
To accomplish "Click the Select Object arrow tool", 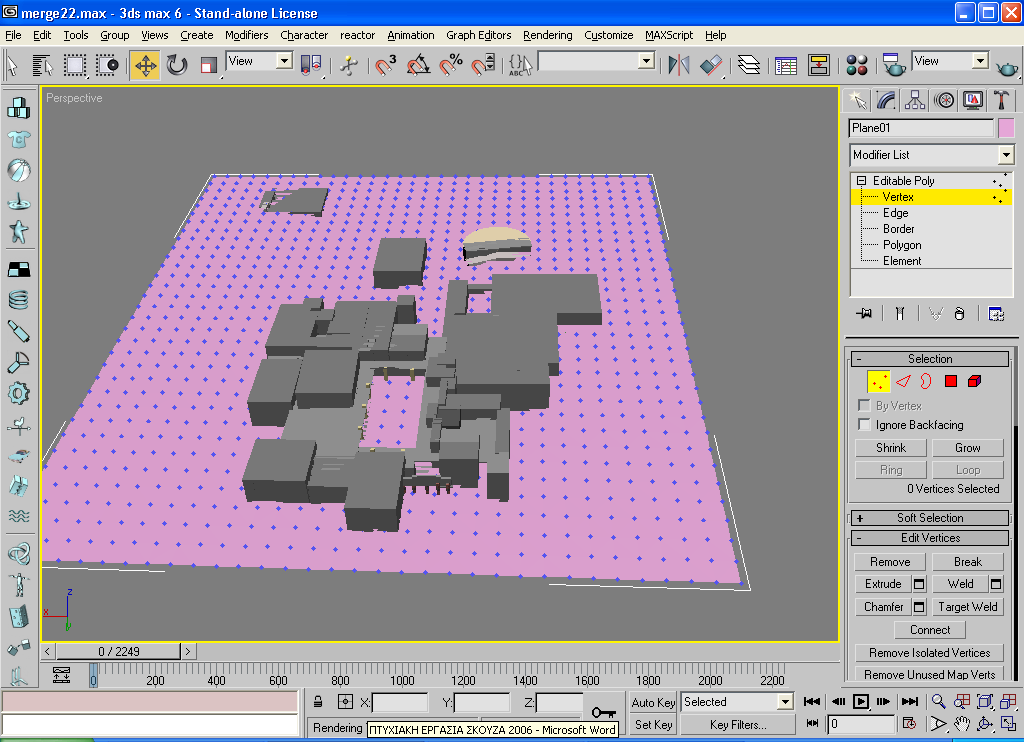I will (x=12, y=65).
